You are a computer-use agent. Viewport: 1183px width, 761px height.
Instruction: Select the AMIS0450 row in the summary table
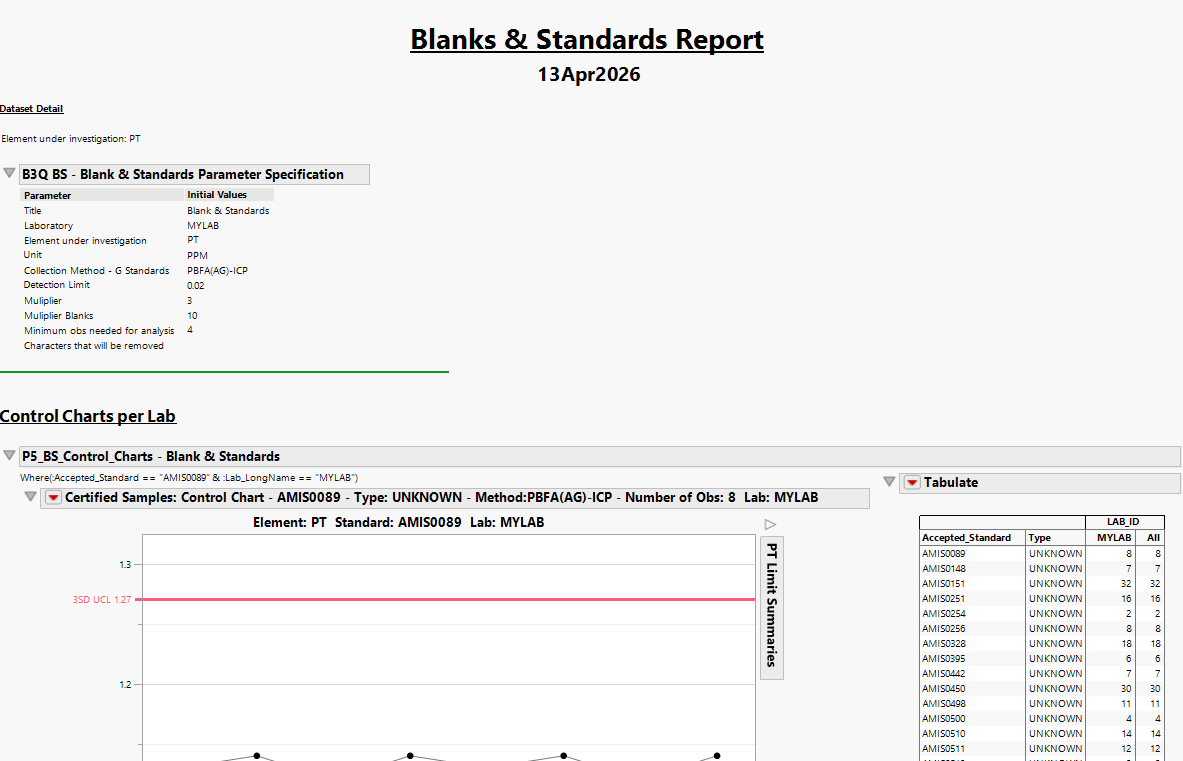tap(947, 688)
